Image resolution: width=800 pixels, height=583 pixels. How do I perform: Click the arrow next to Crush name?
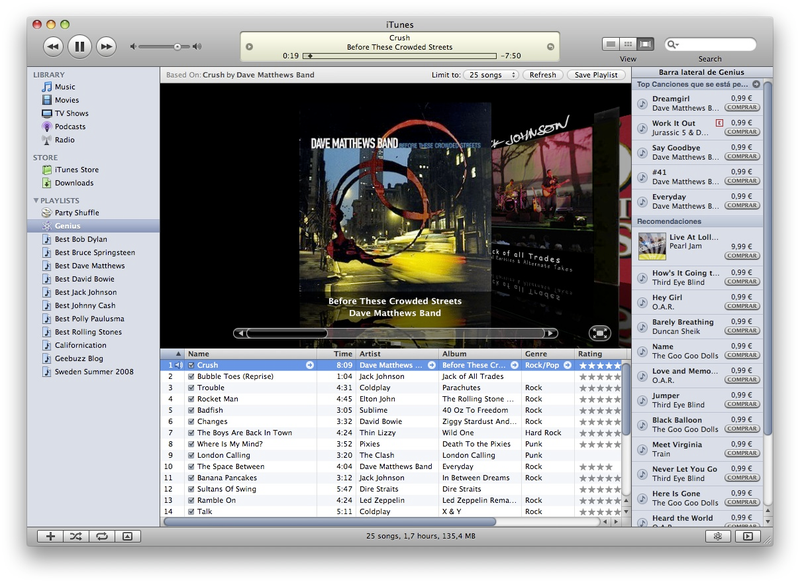click(x=310, y=365)
